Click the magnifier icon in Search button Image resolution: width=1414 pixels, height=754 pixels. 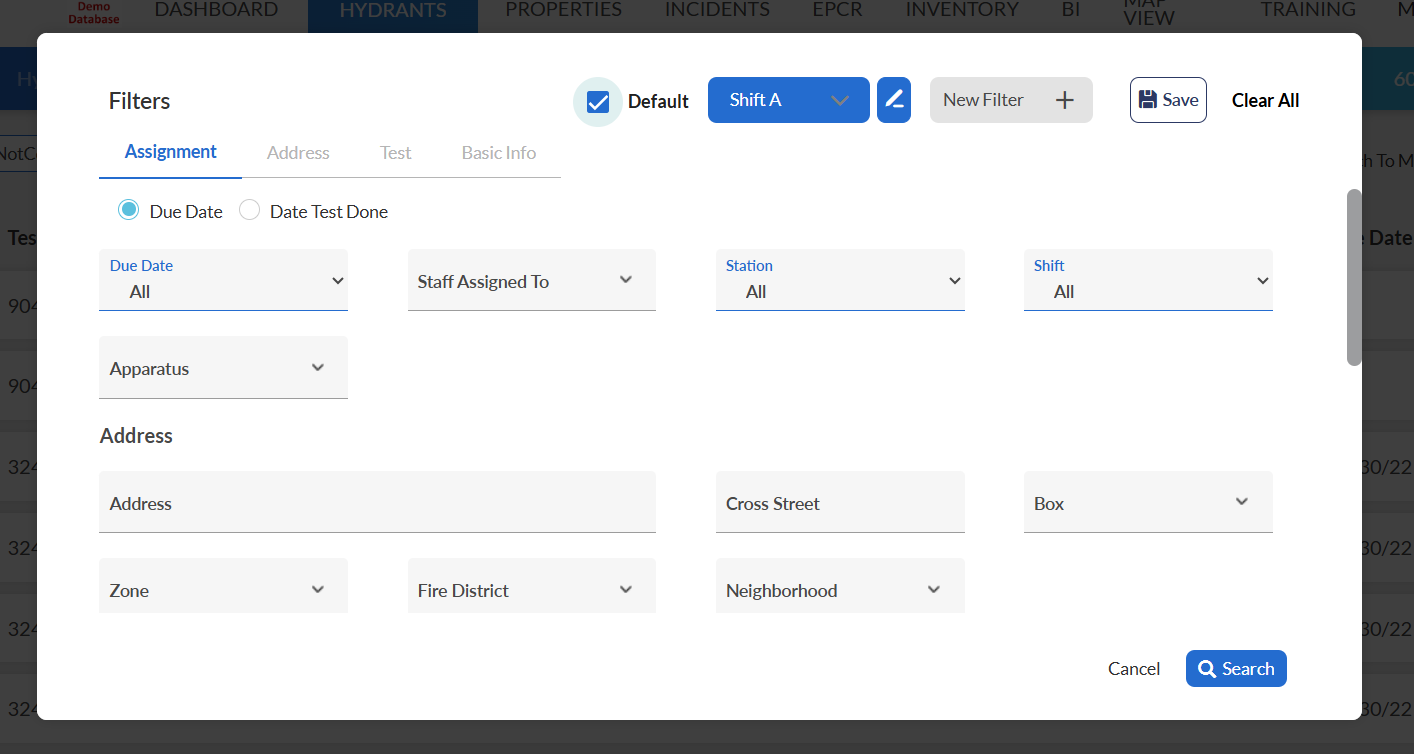[1207, 669]
